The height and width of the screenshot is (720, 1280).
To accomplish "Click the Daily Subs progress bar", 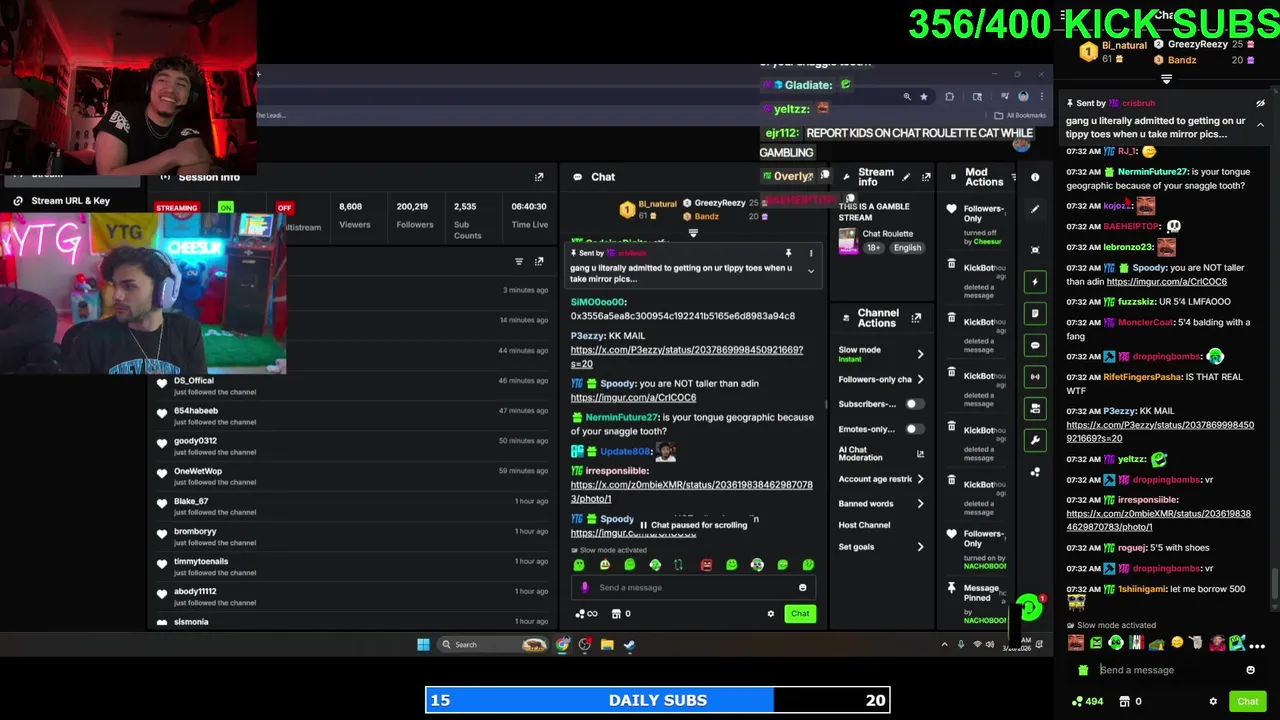I will tap(657, 700).
